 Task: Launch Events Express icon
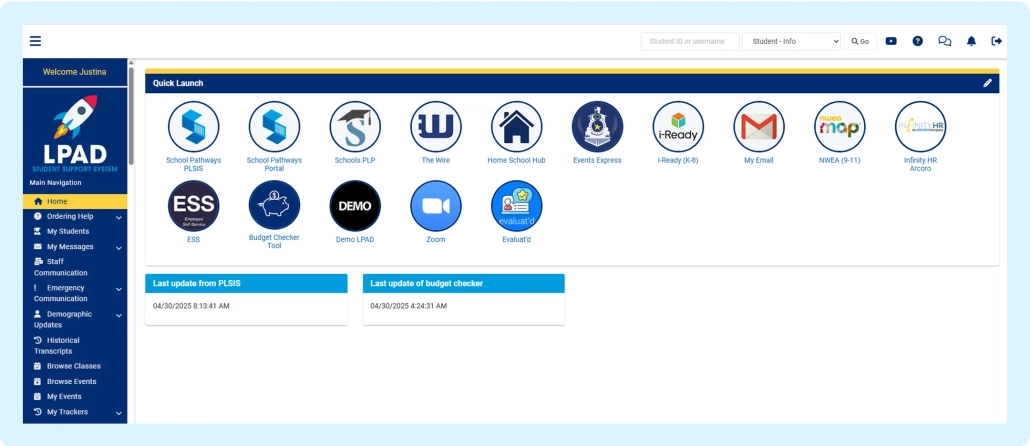598,127
